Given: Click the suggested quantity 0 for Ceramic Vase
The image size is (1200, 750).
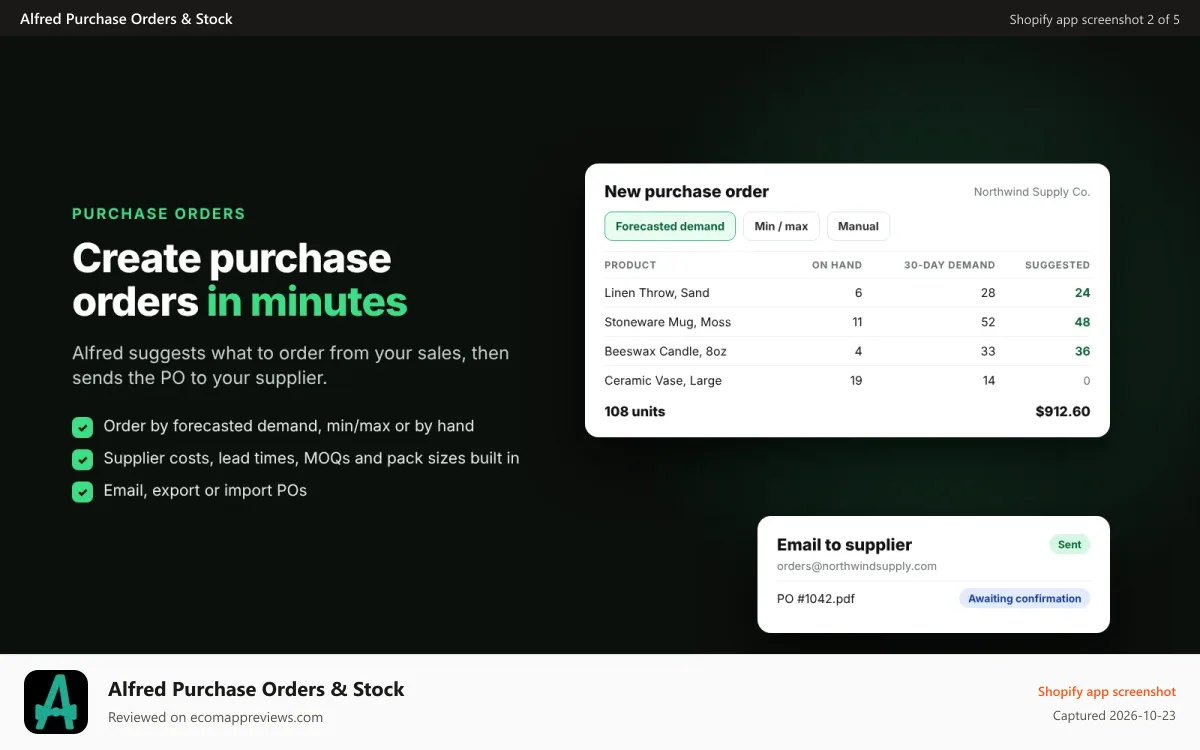Looking at the screenshot, I should pos(1086,380).
